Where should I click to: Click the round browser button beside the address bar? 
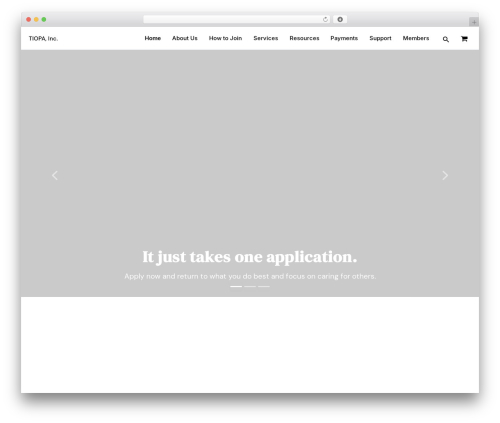click(x=340, y=20)
